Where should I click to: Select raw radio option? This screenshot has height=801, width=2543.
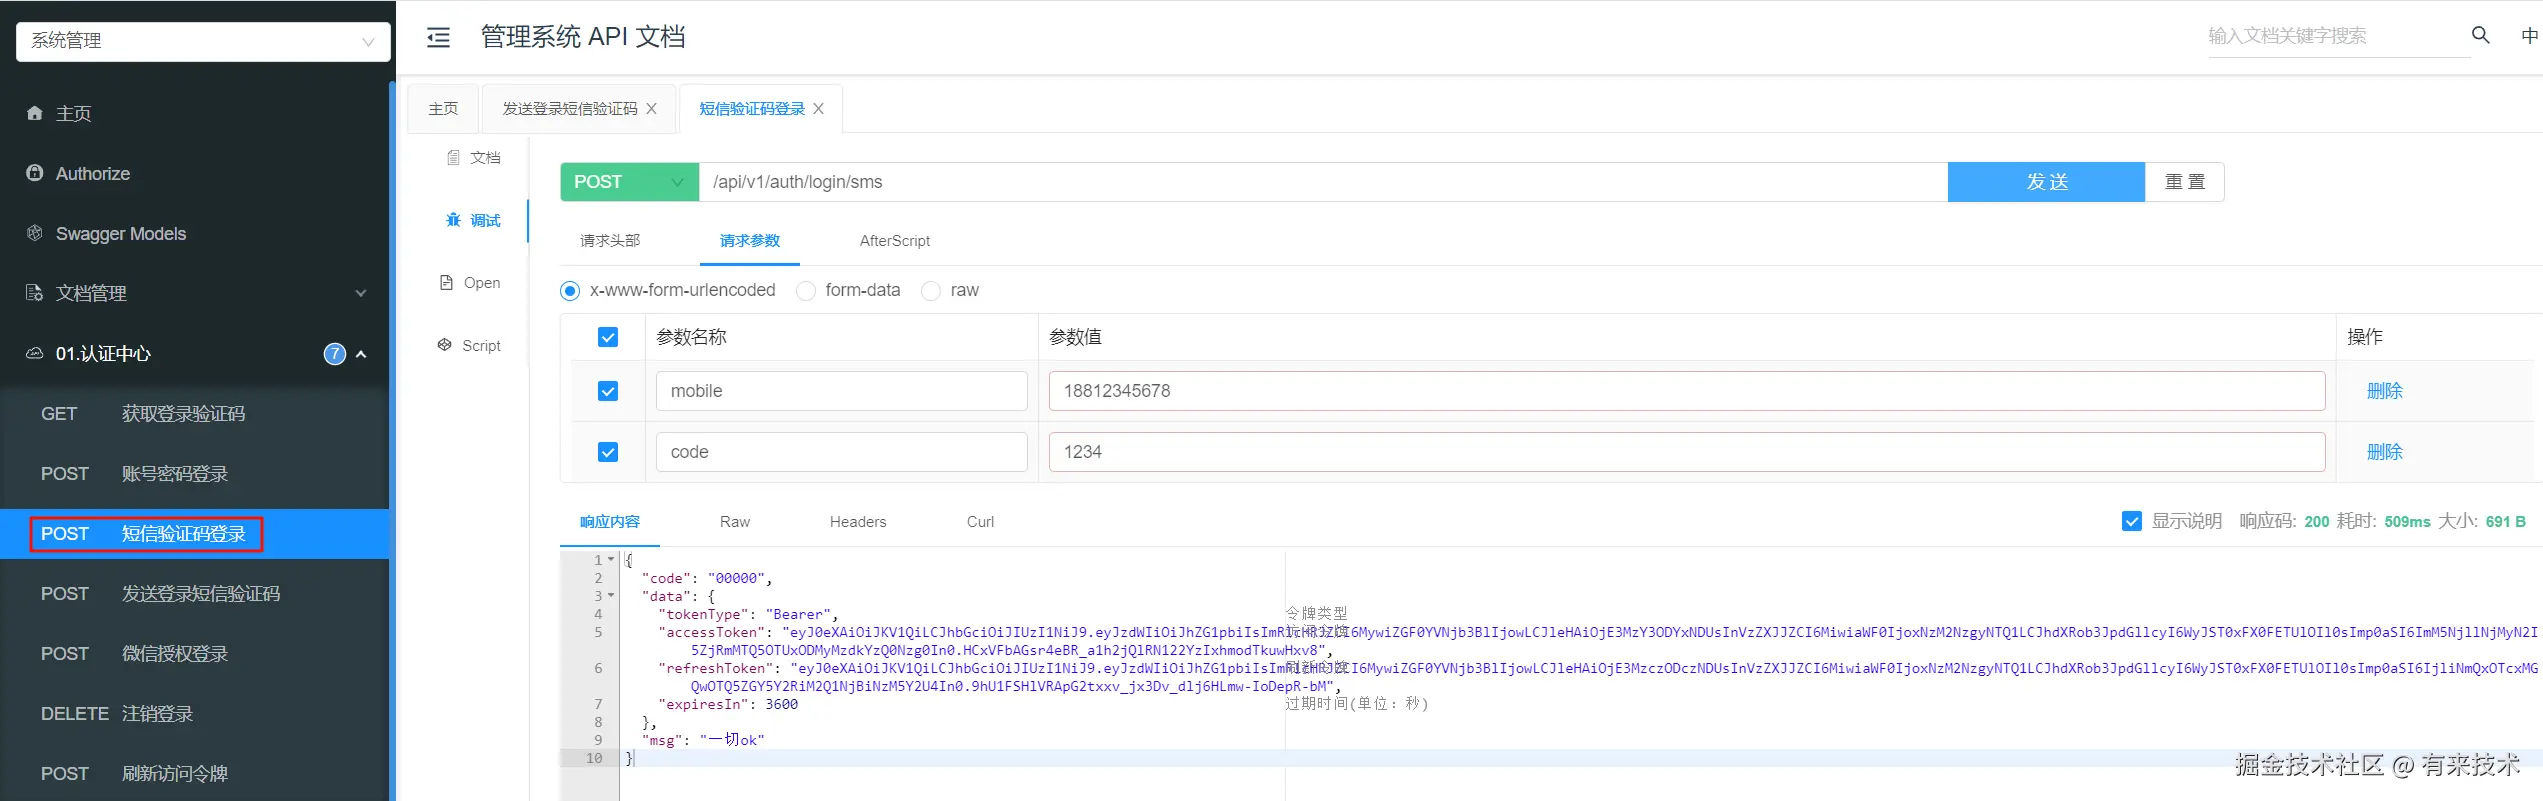tap(931, 291)
